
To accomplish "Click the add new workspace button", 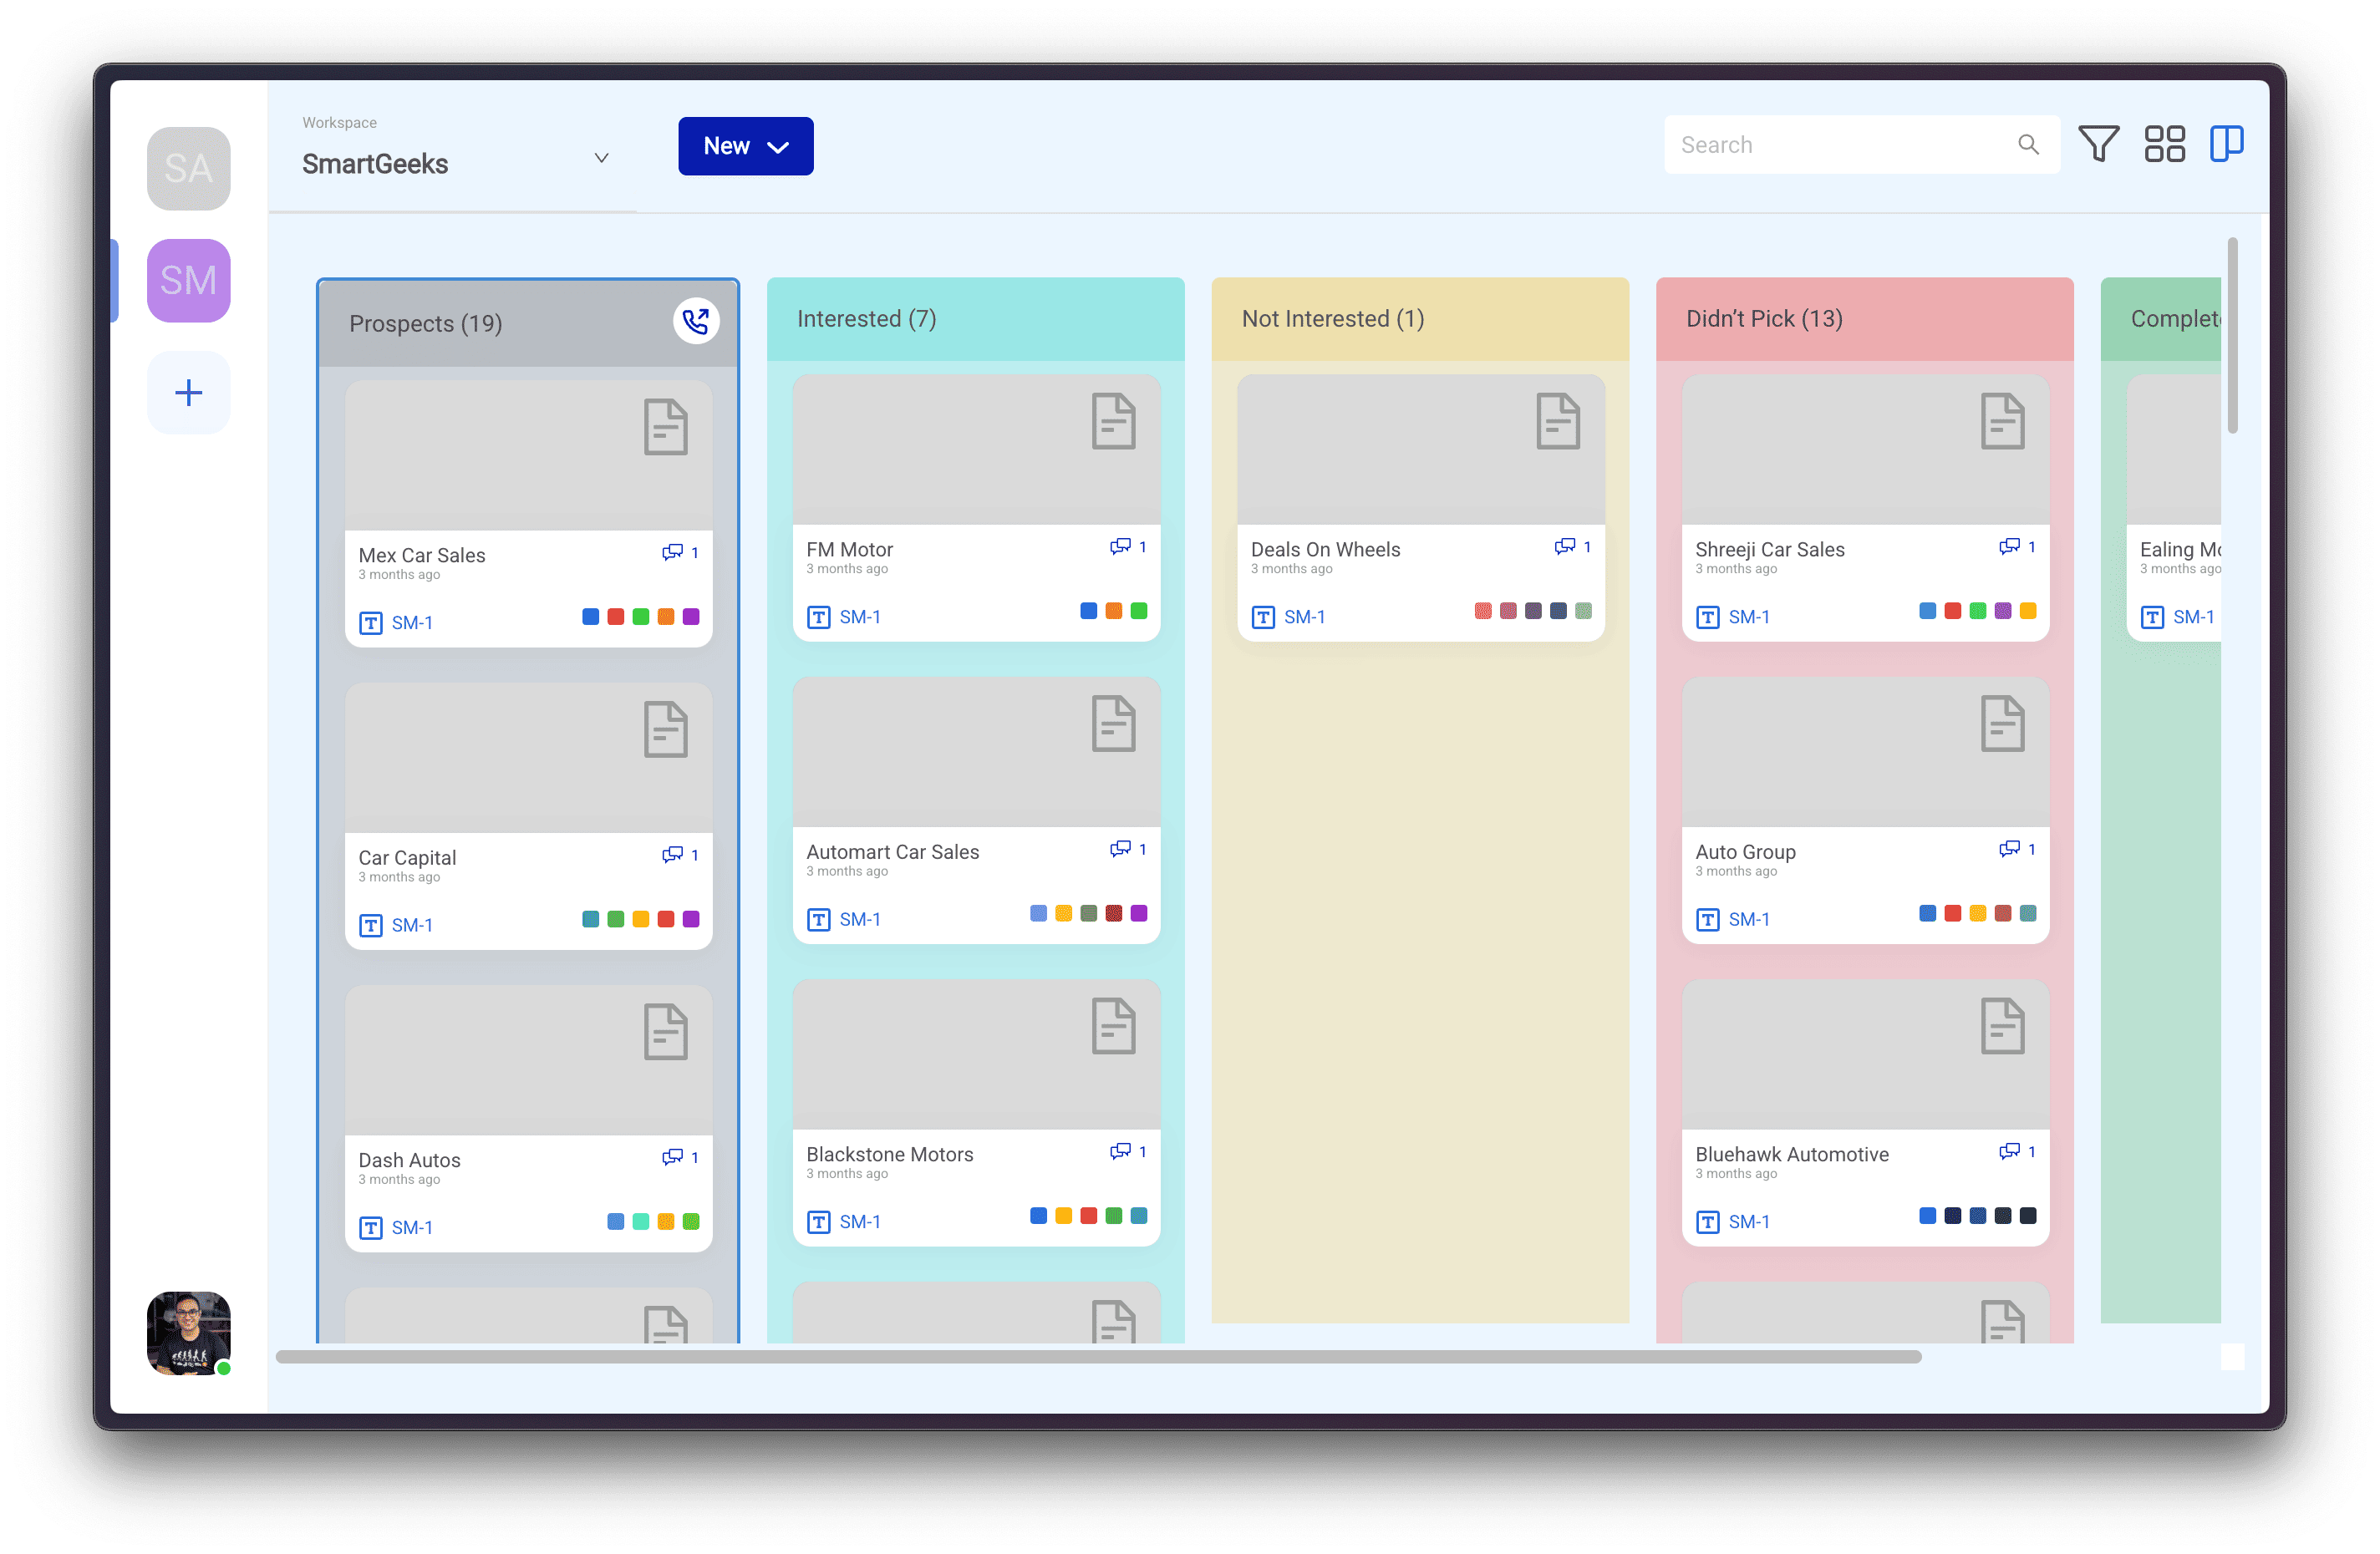I will [187, 392].
